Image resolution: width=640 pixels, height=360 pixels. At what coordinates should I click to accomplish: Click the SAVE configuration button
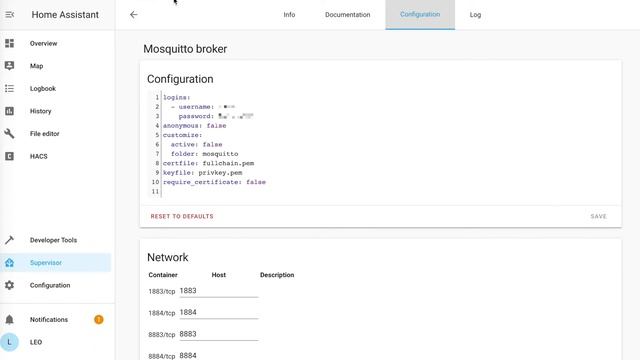pyautogui.click(x=598, y=216)
